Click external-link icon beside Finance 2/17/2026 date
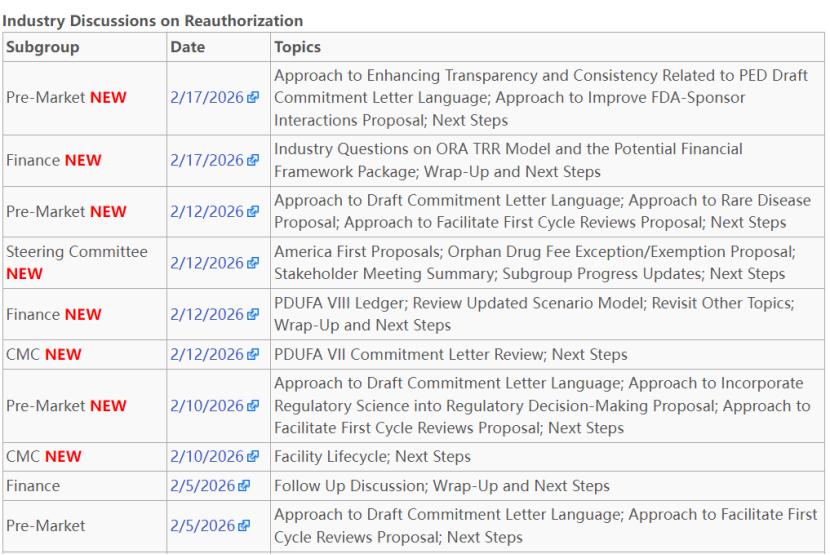The image size is (830, 555). [x=253, y=158]
